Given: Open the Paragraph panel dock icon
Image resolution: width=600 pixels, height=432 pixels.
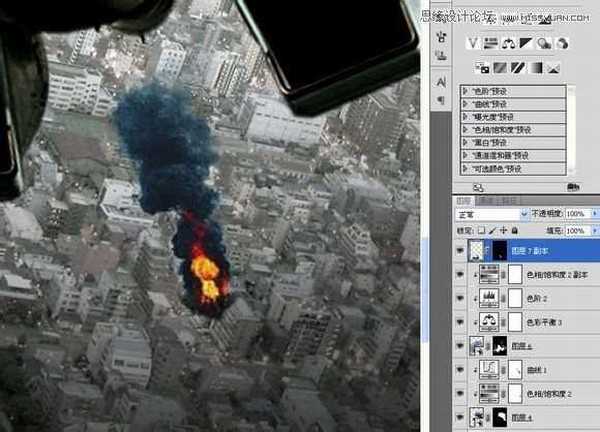Looking at the screenshot, I should pos(441,100).
